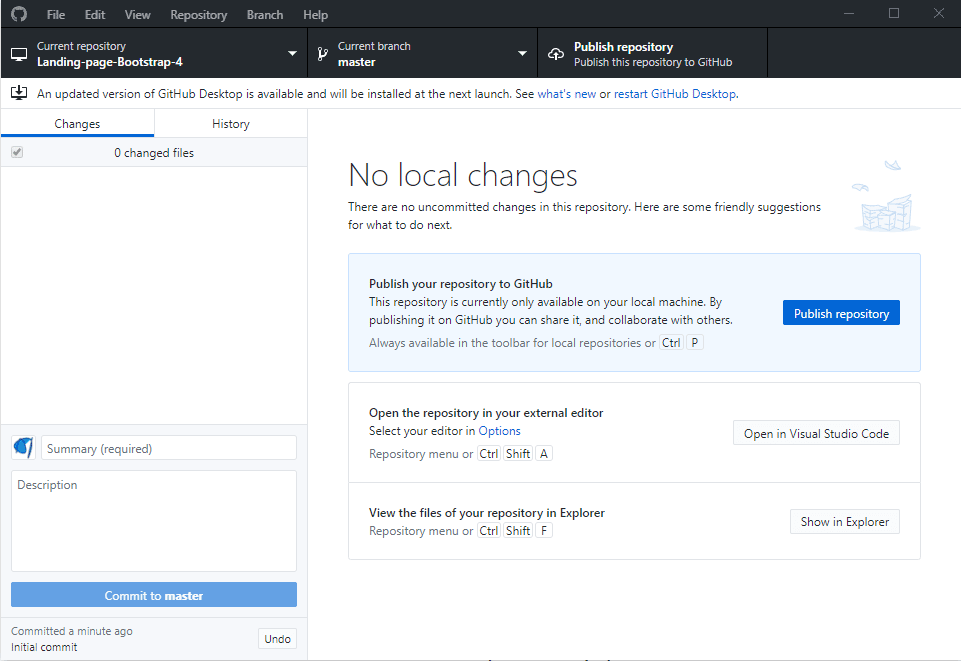The image size is (961, 661).
Task: Toggle the select-all changed files checkbox
Action: (x=17, y=152)
